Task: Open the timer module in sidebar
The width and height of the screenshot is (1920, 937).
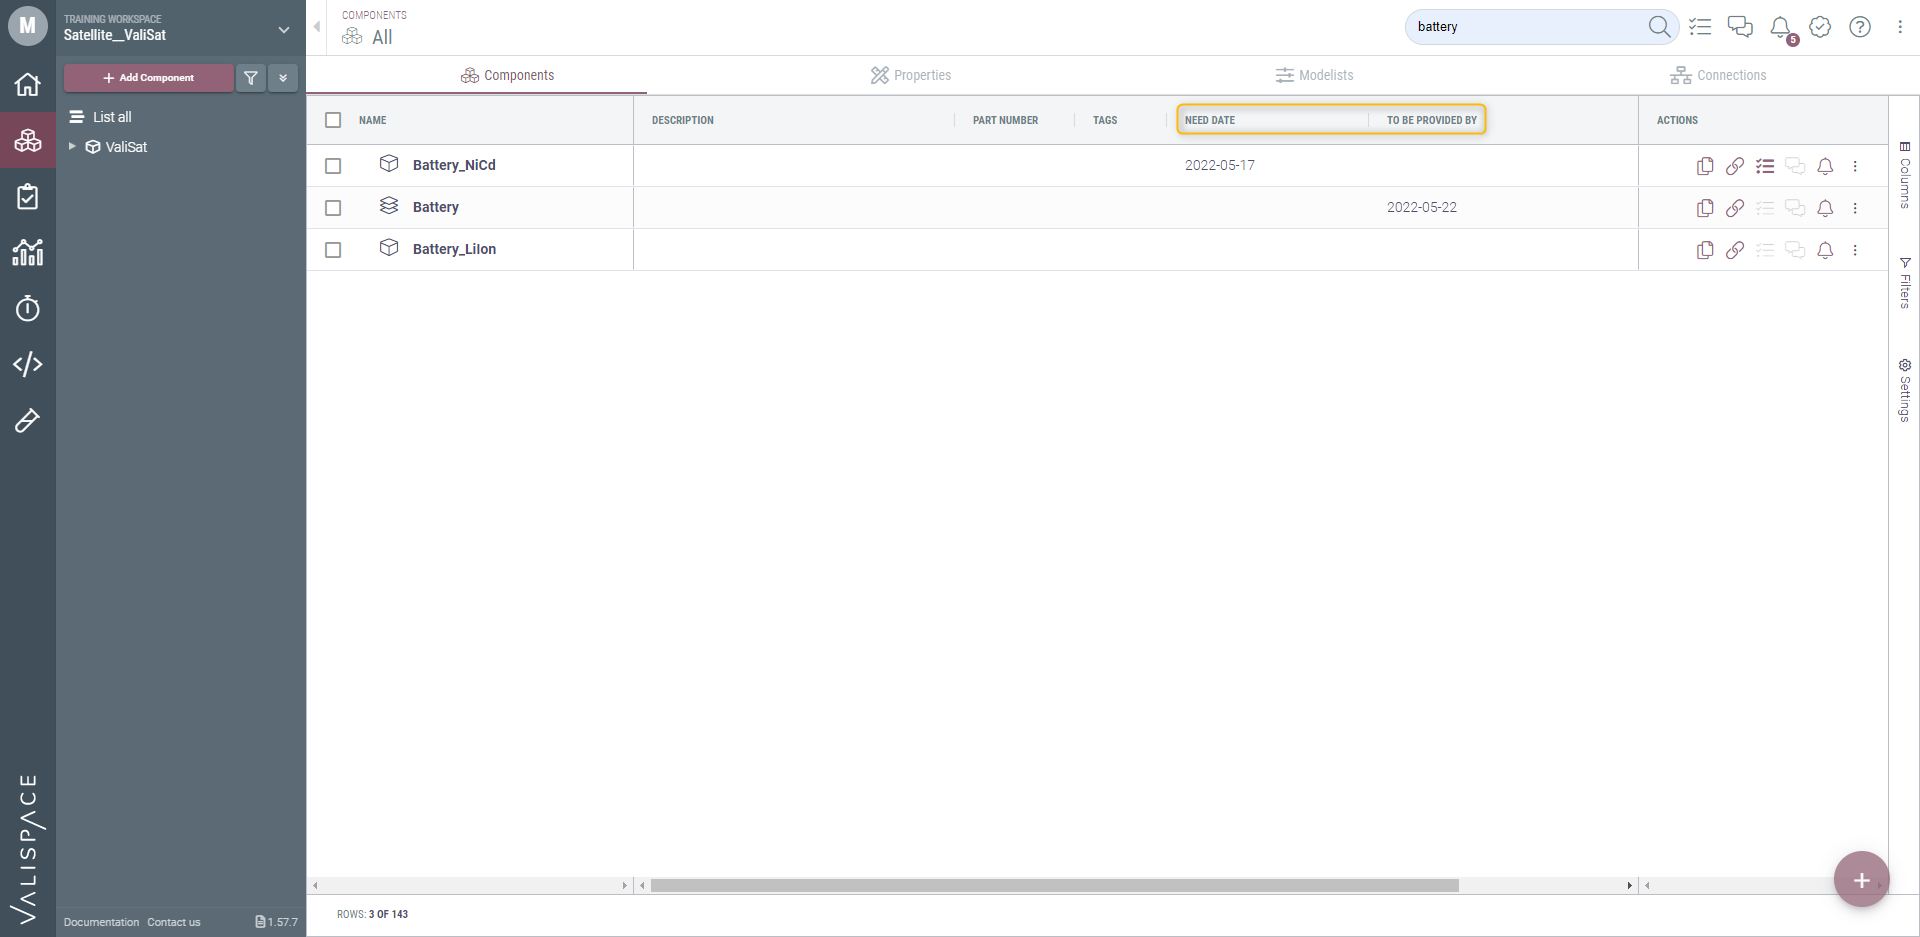Action: pos(28,308)
